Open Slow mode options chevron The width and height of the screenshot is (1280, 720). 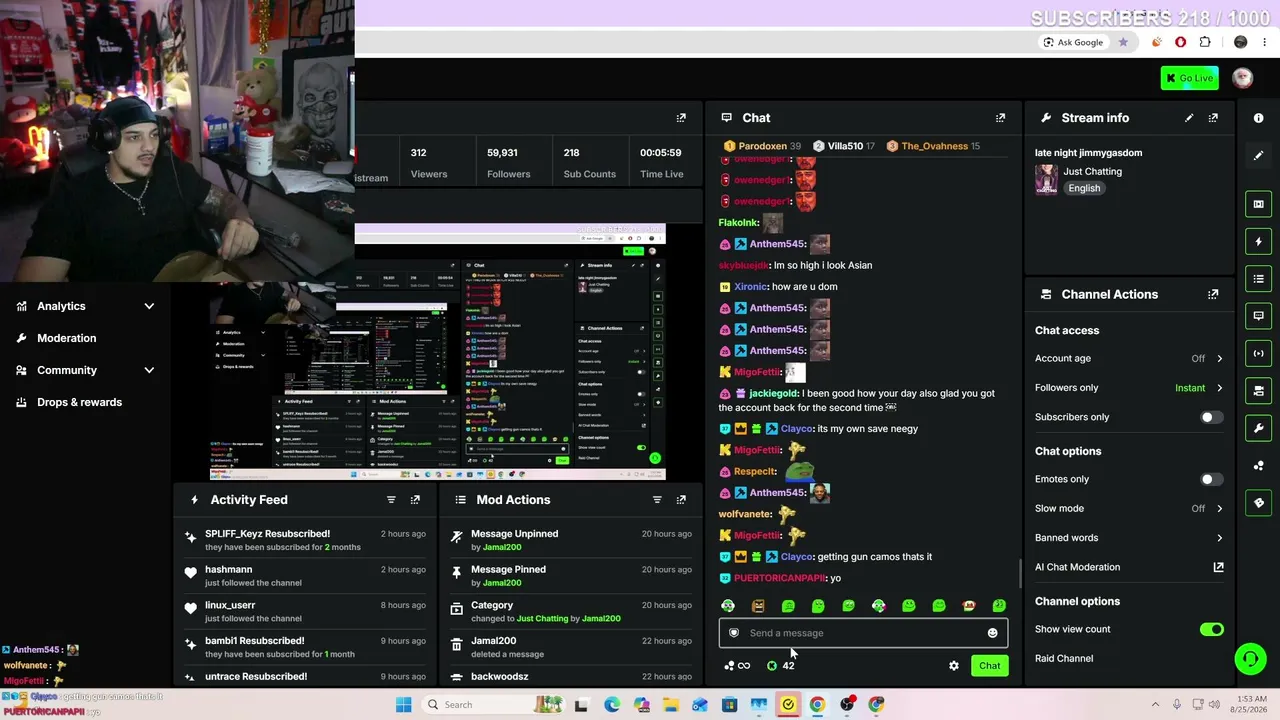(x=1219, y=508)
